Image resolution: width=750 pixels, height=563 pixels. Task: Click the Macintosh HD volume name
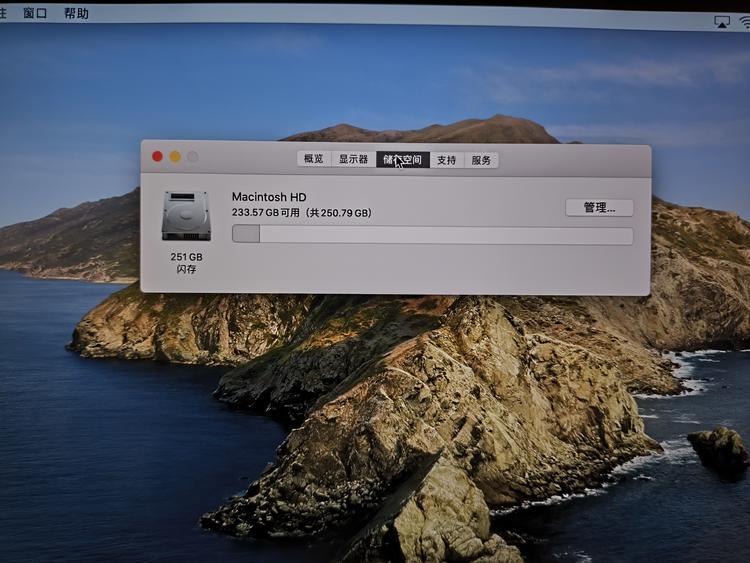269,197
